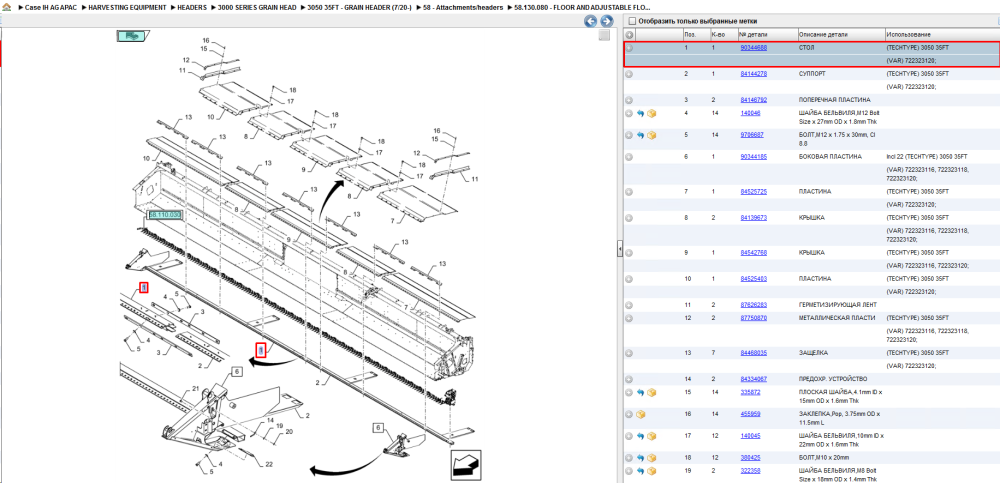Viewport: 1000px width, 483px height.
Task: Open part link for ГЕРМЕТИЗИРУЮЩАЯ ЛЕНТ
Action: click(x=753, y=305)
